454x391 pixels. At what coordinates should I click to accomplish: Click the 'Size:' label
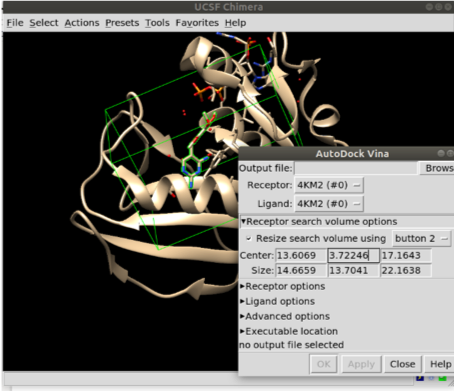[x=263, y=270]
